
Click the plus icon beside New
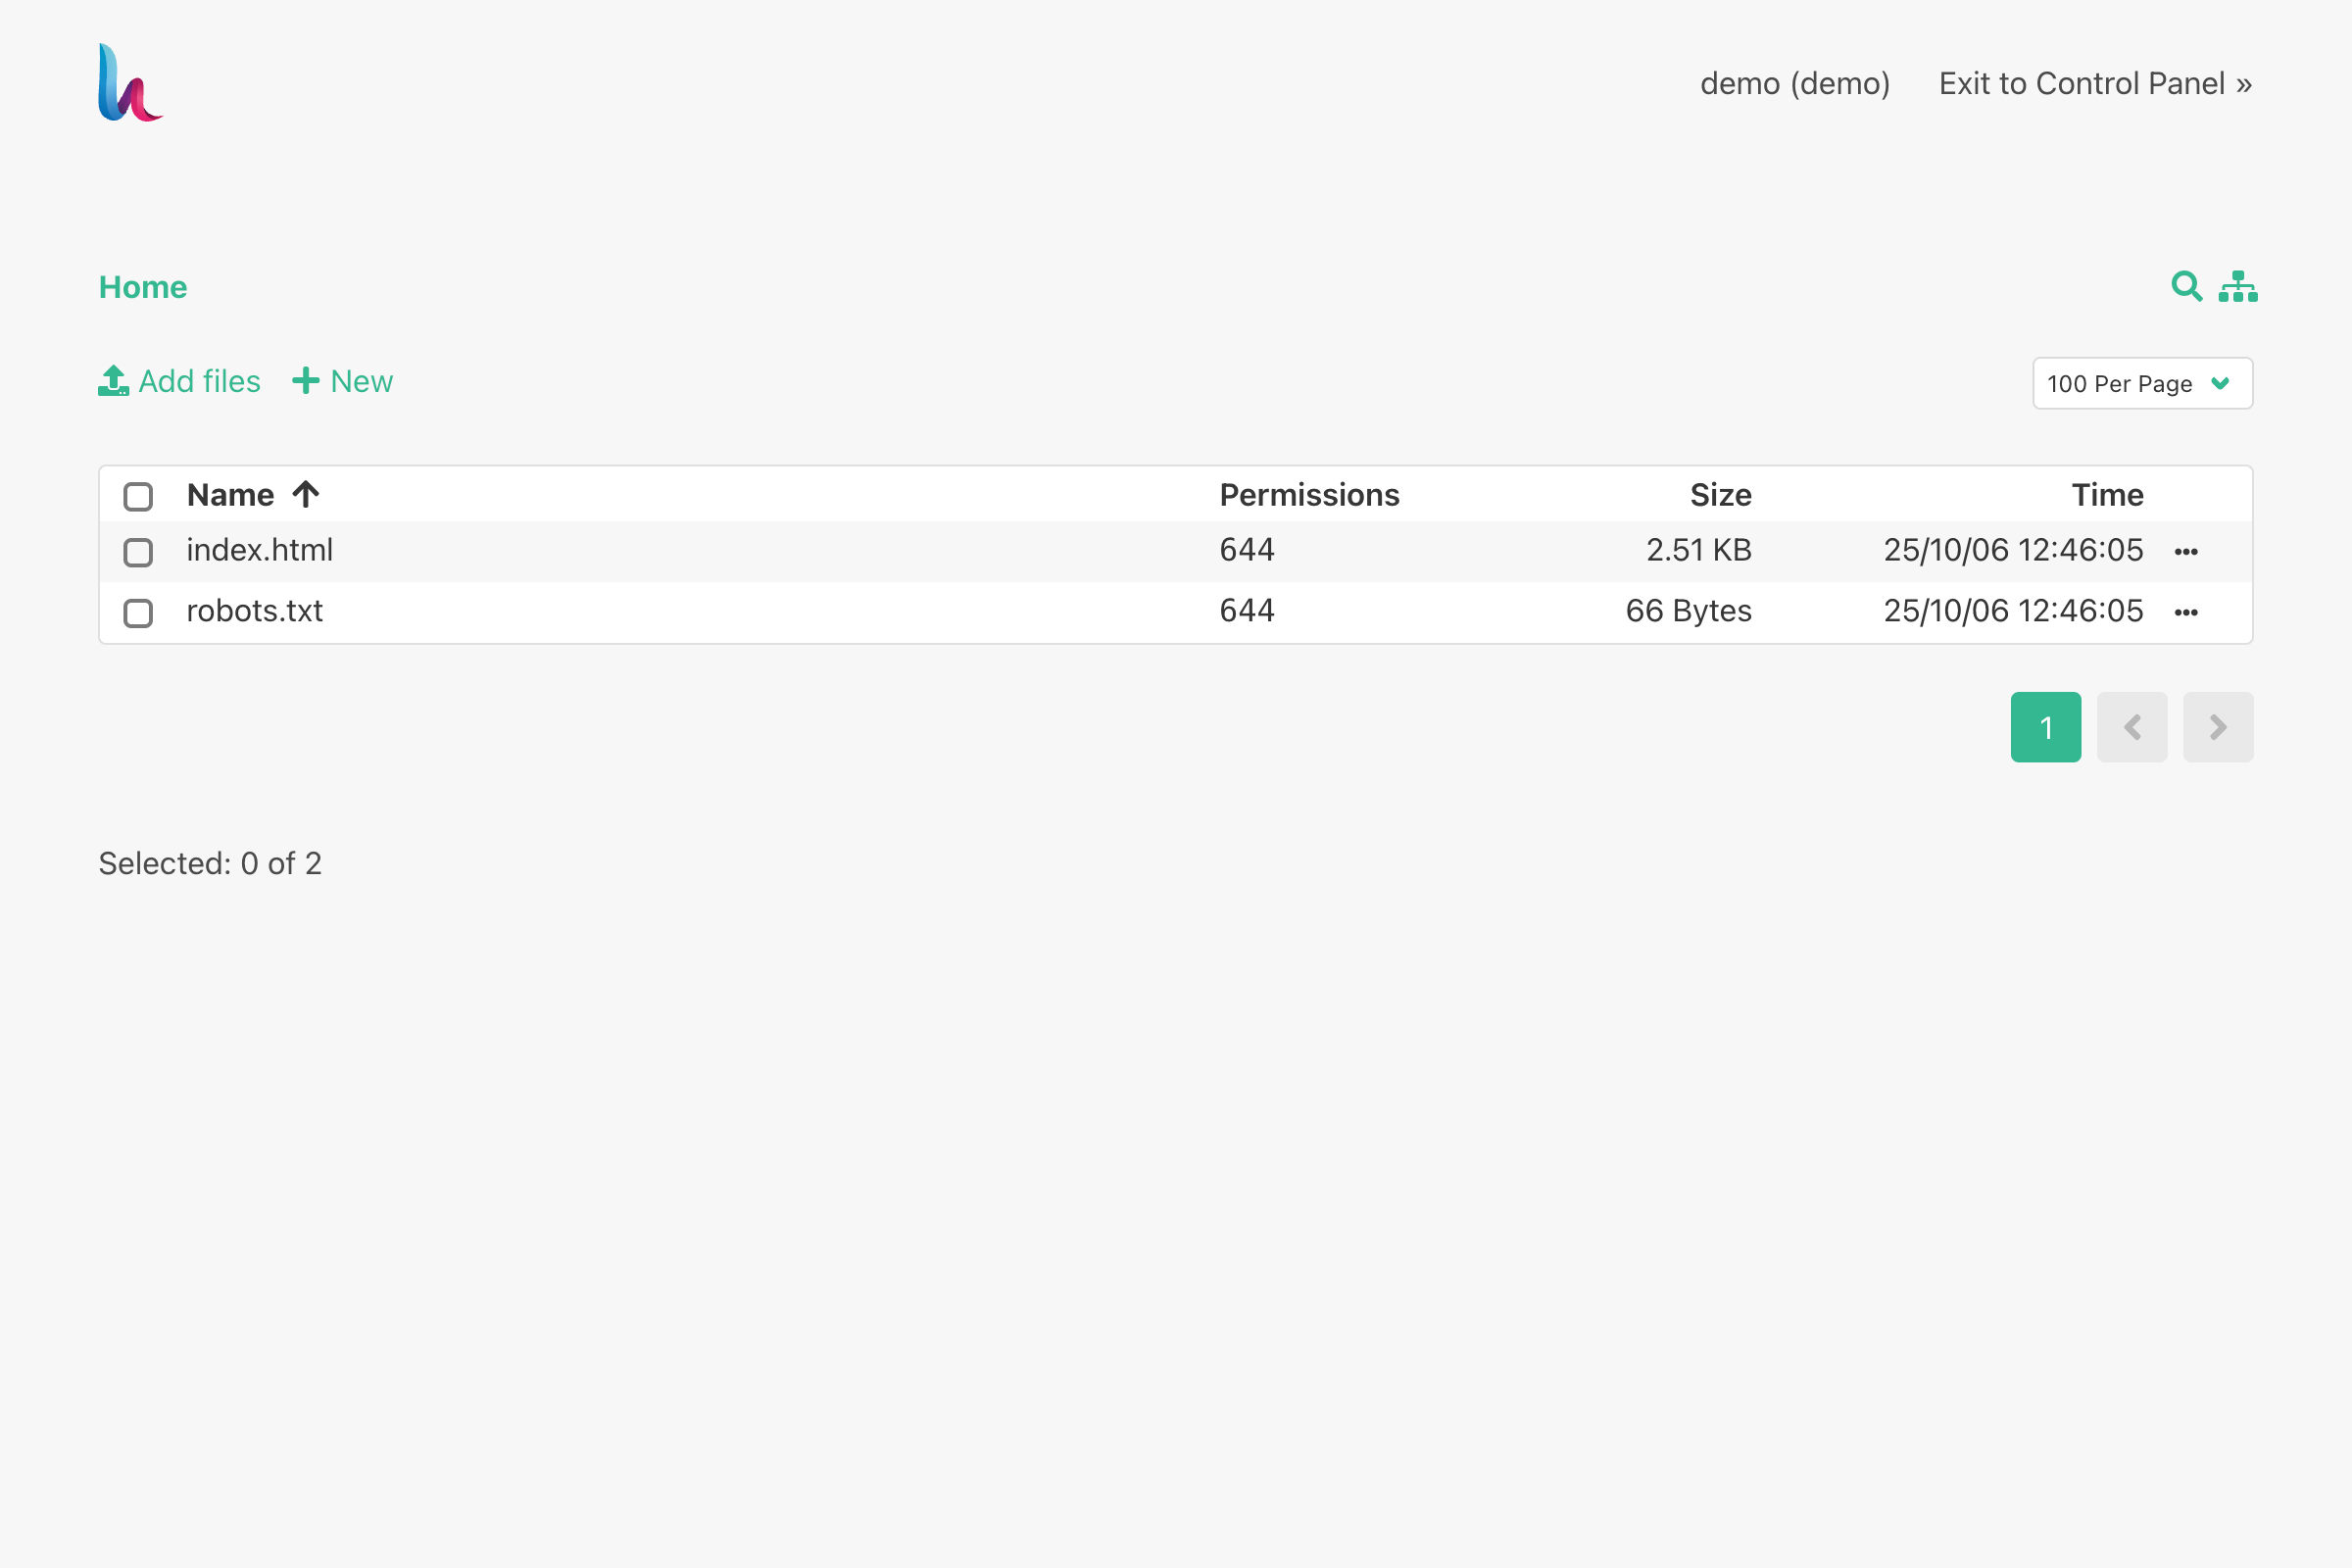[x=305, y=381]
